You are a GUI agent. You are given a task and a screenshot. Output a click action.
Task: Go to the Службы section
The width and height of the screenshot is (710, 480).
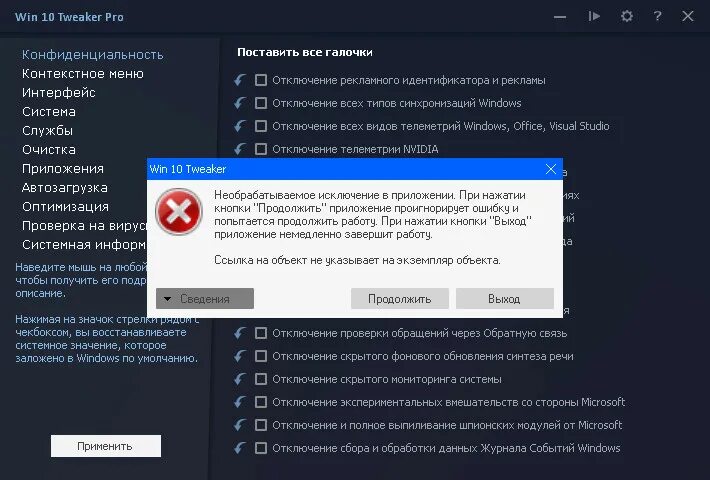(x=48, y=131)
